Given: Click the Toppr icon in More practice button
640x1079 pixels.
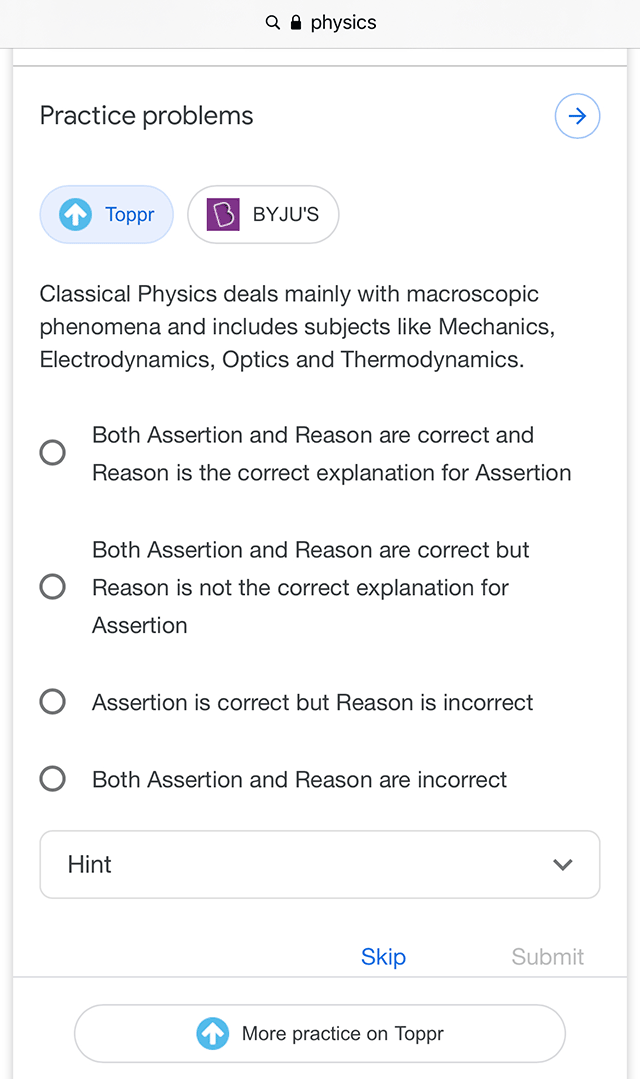Looking at the screenshot, I should 213,1033.
